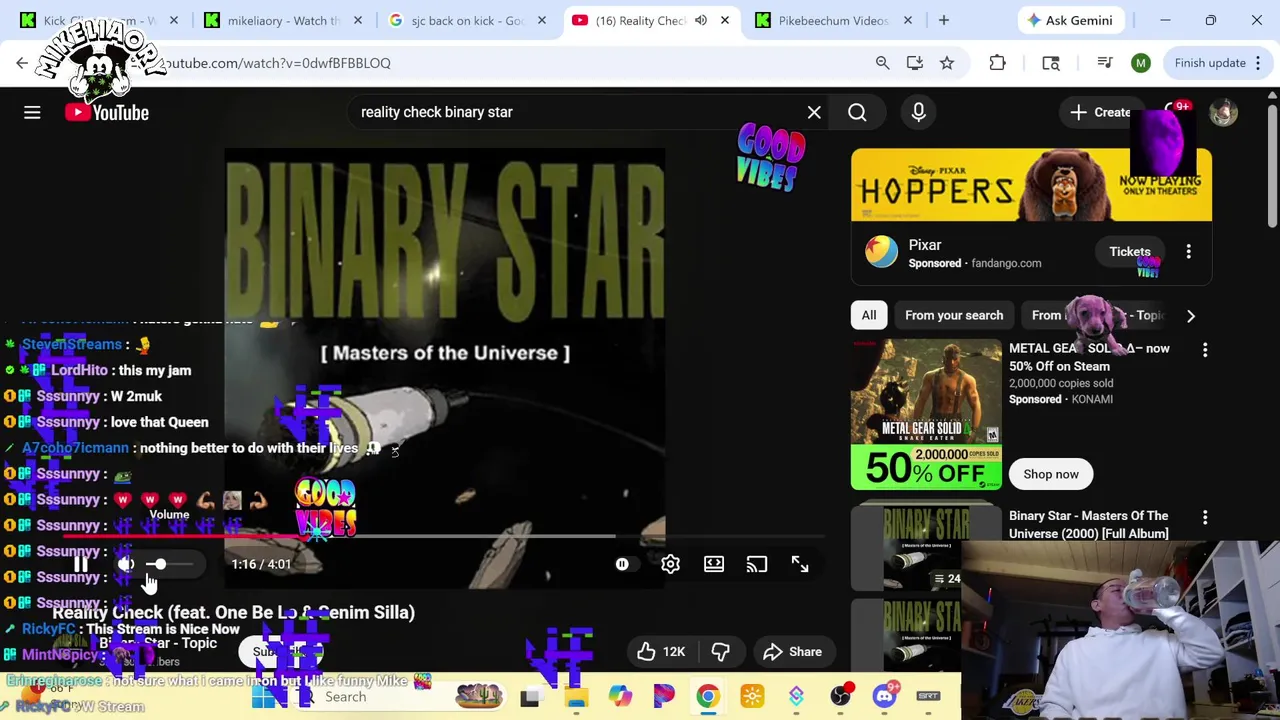This screenshot has width=1280, height=720.
Task: Open Metal Gear ad three-dot options
Action: click(1205, 350)
